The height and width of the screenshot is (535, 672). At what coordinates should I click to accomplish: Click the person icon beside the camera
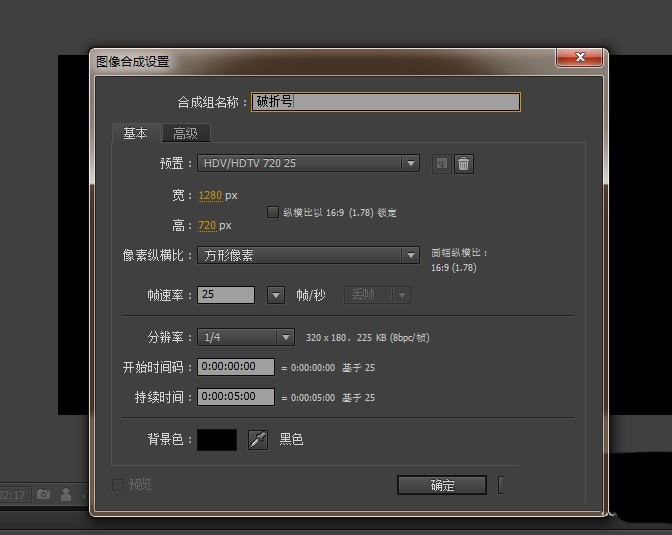click(66, 494)
